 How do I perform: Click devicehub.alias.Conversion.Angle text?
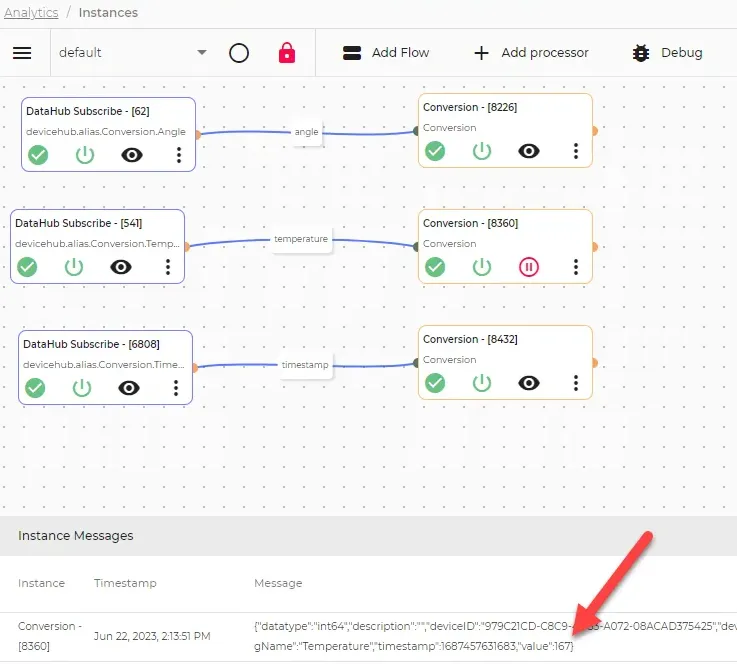[106, 132]
